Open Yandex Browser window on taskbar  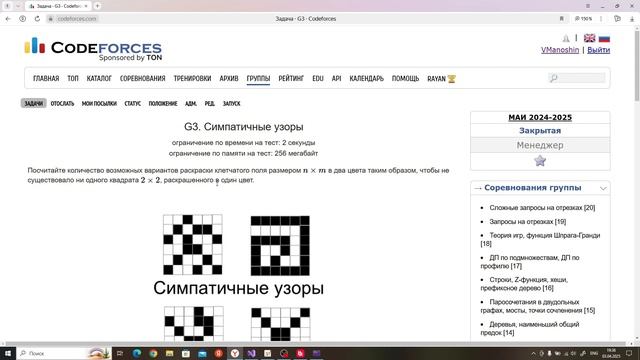coord(235,353)
